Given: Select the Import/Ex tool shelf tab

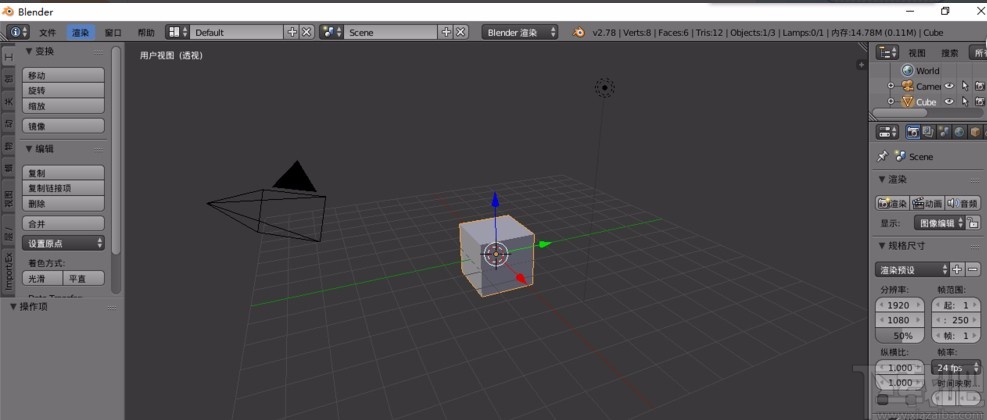Looking at the screenshot, I should 9,271.
